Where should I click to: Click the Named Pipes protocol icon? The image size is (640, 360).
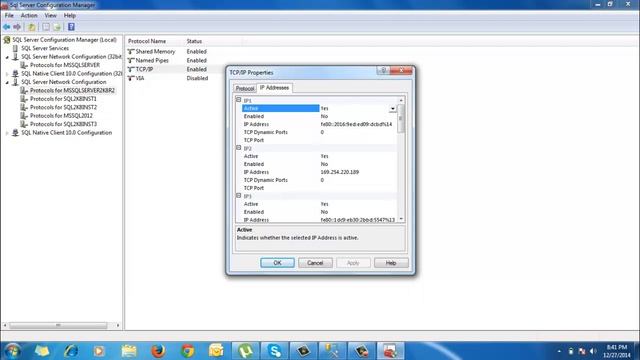point(131,60)
